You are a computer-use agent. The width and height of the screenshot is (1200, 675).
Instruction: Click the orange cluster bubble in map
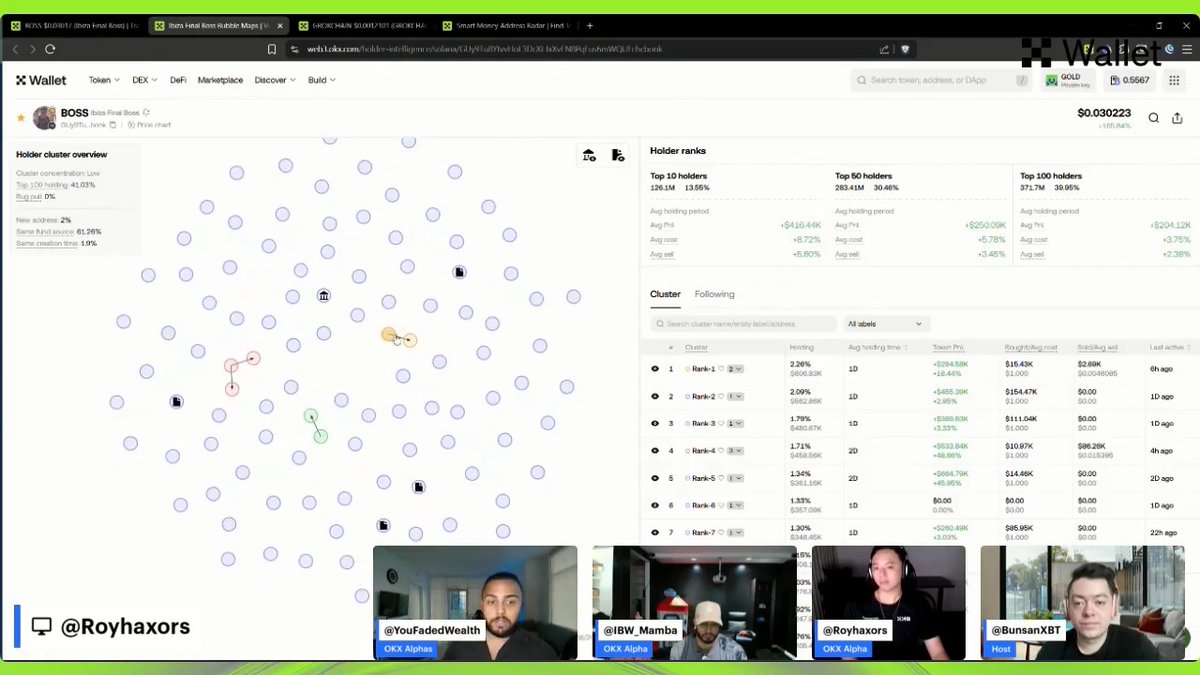389,334
